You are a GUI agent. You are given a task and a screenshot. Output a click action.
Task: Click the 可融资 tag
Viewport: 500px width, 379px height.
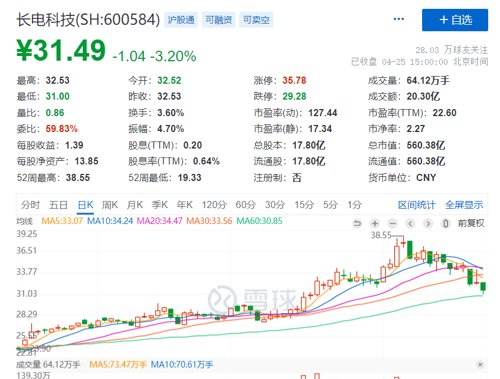pyautogui.click(x=218, y=20)
